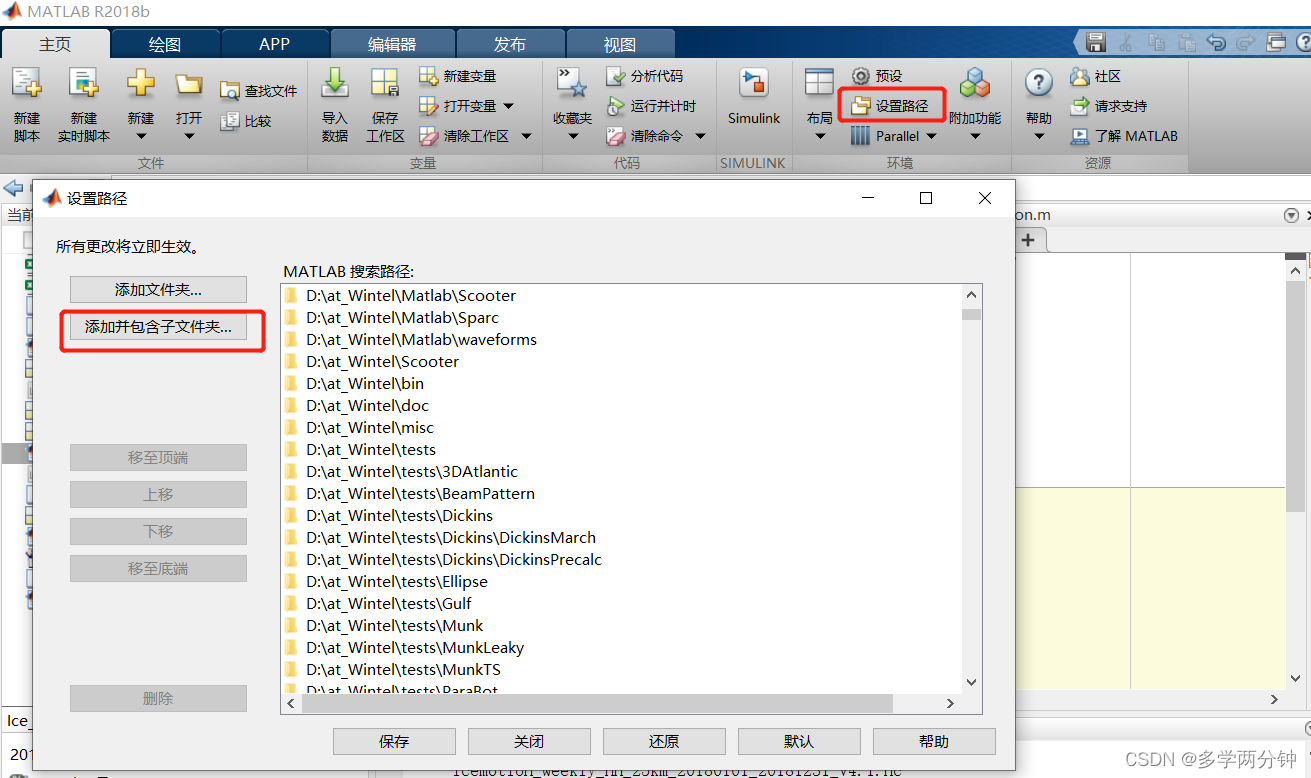The height and width of the screenshot is (778, 1311).
Task: Click Clear Workspace (清除工作区)
Action: (x=464, y=136)
